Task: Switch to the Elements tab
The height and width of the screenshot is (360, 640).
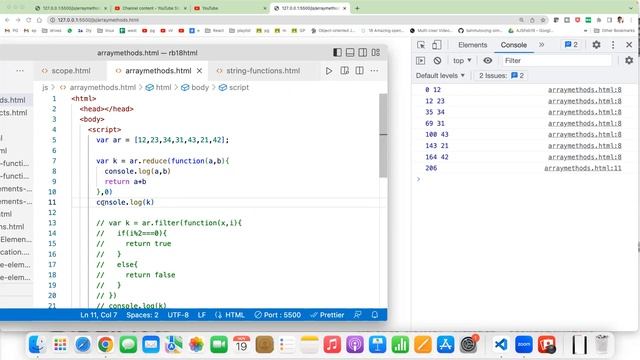Action: coord(472,45)
